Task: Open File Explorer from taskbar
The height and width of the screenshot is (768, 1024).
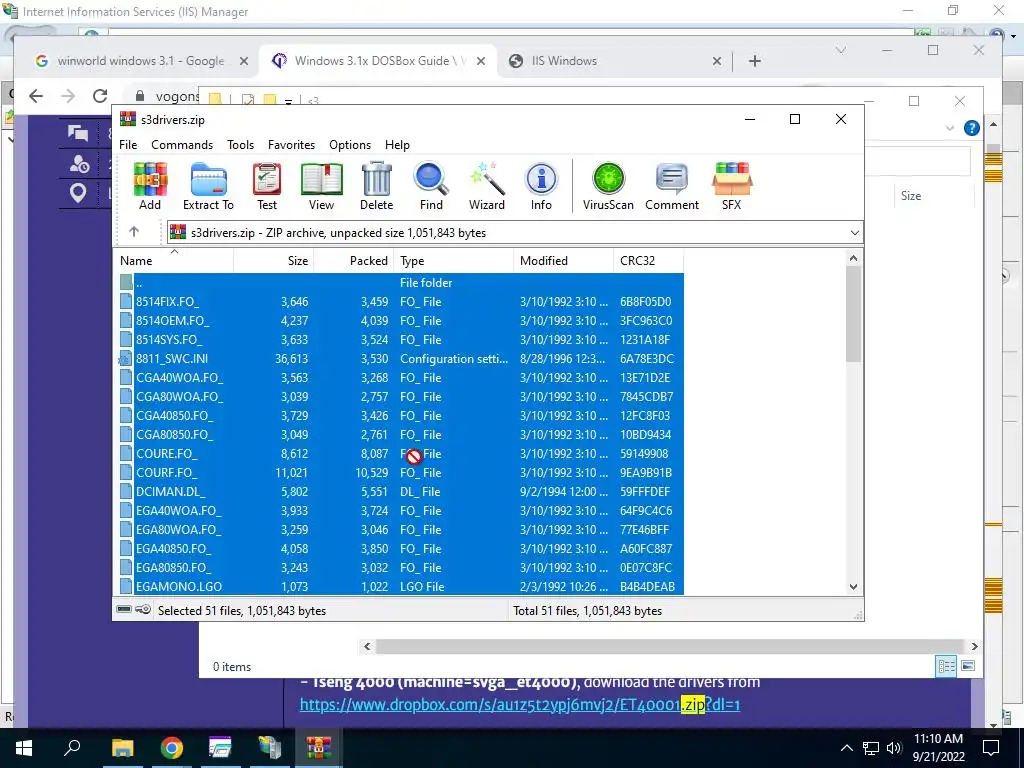Action: (x=122, y=748)
